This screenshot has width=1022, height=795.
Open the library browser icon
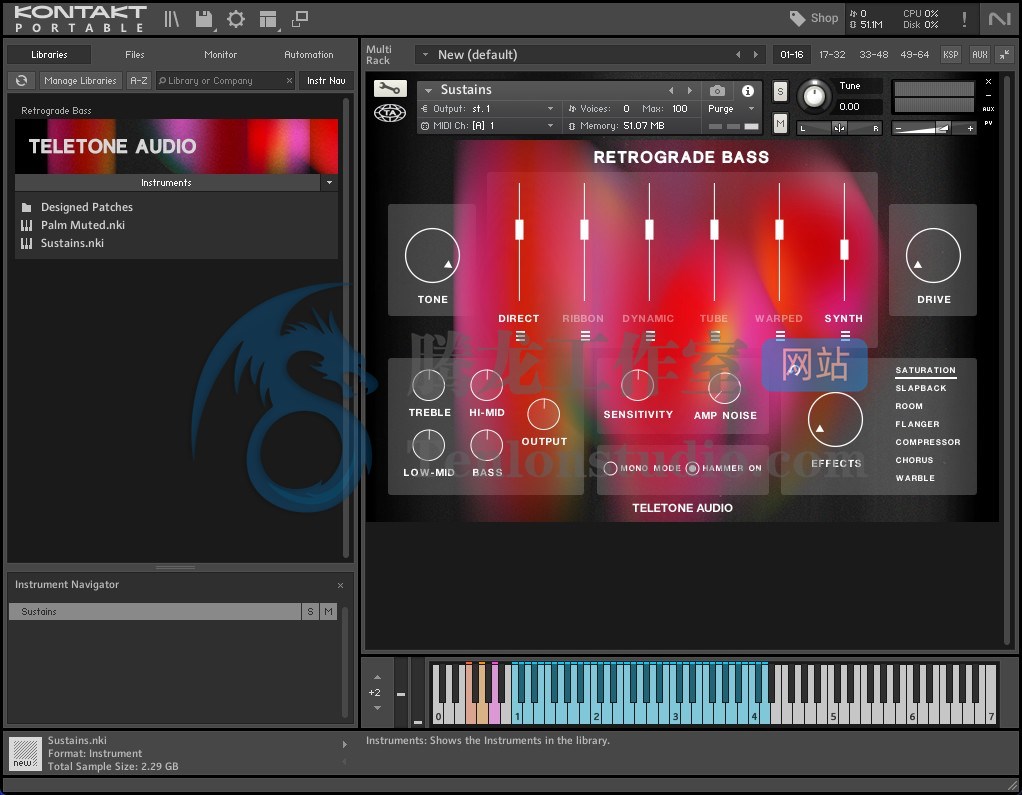point(171,19)
